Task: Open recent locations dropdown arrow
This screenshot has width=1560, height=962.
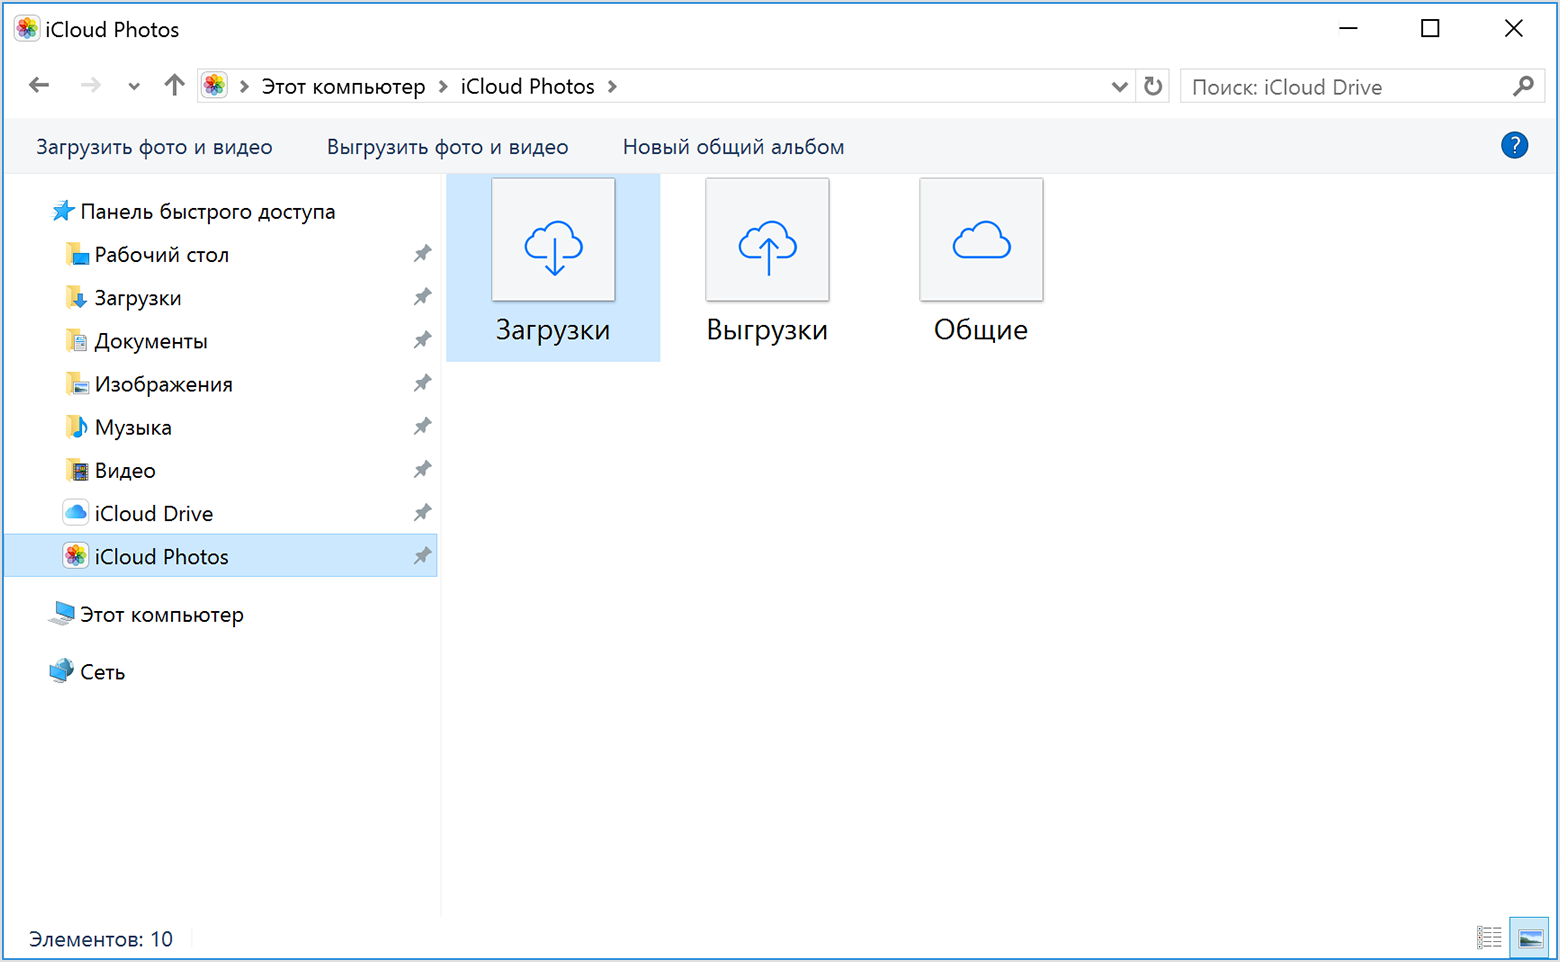Action: click(x=134, y=87)
